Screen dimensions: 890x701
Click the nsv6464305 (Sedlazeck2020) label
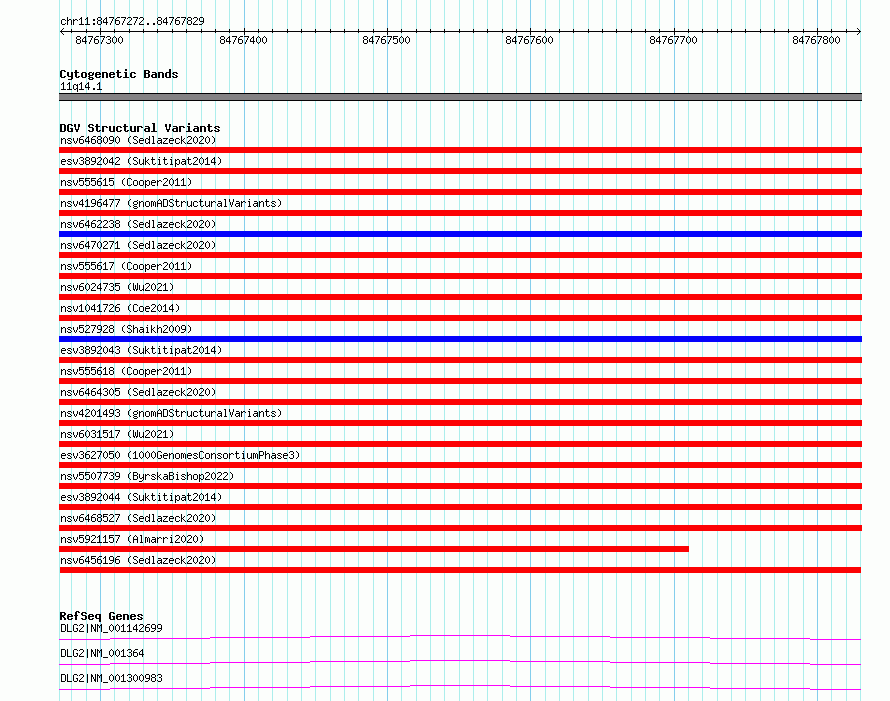pos(138,392)
